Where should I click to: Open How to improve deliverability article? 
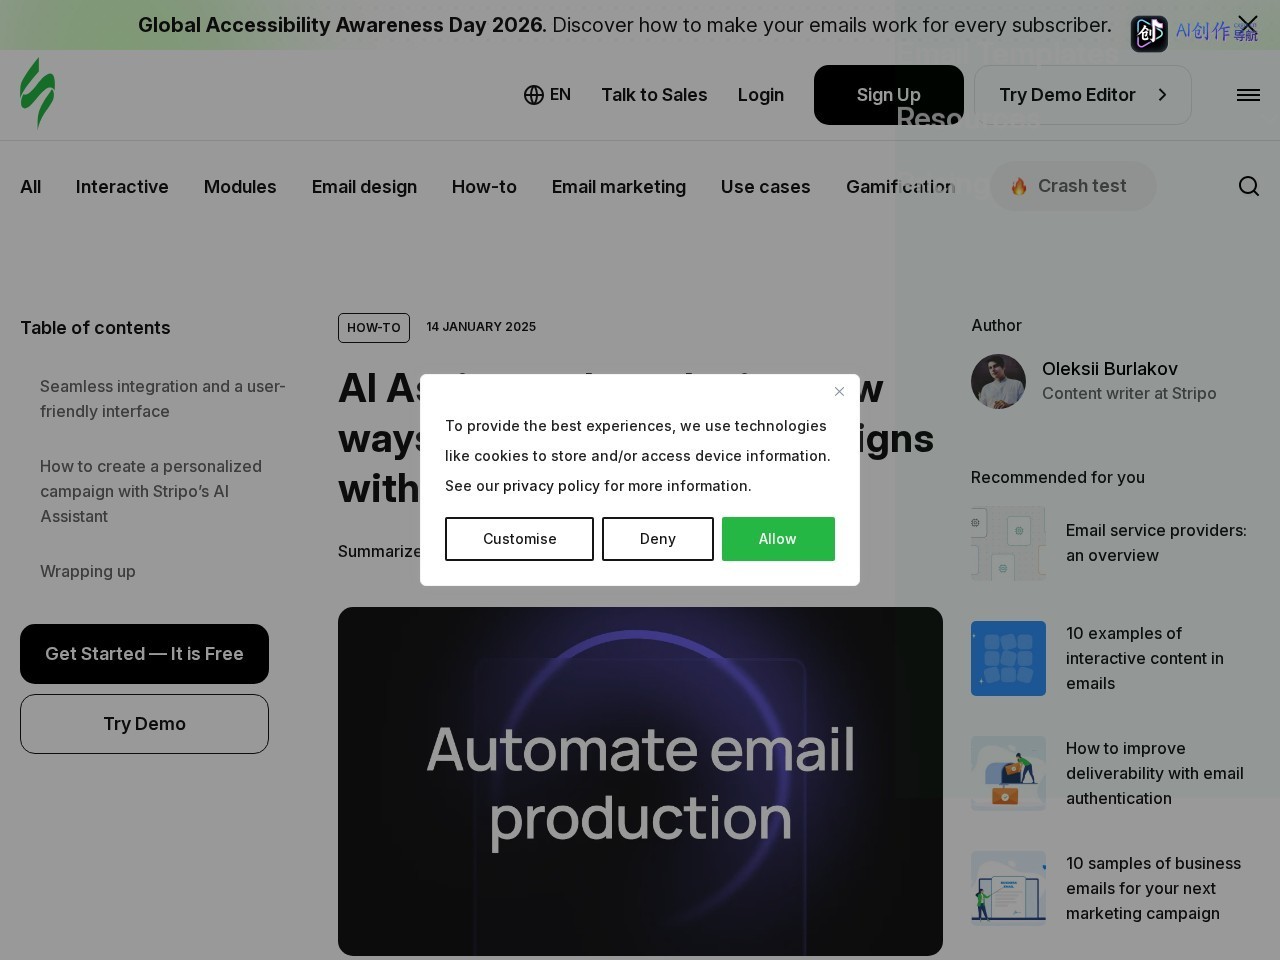coord(1155,773)
